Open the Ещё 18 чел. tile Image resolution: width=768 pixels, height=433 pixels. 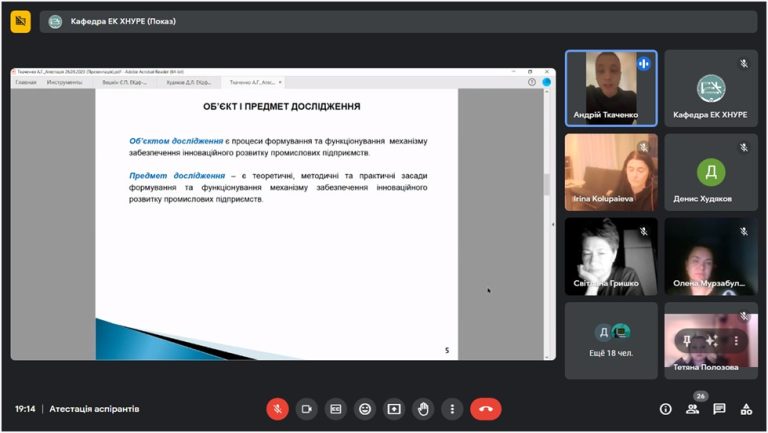[611, 340]
